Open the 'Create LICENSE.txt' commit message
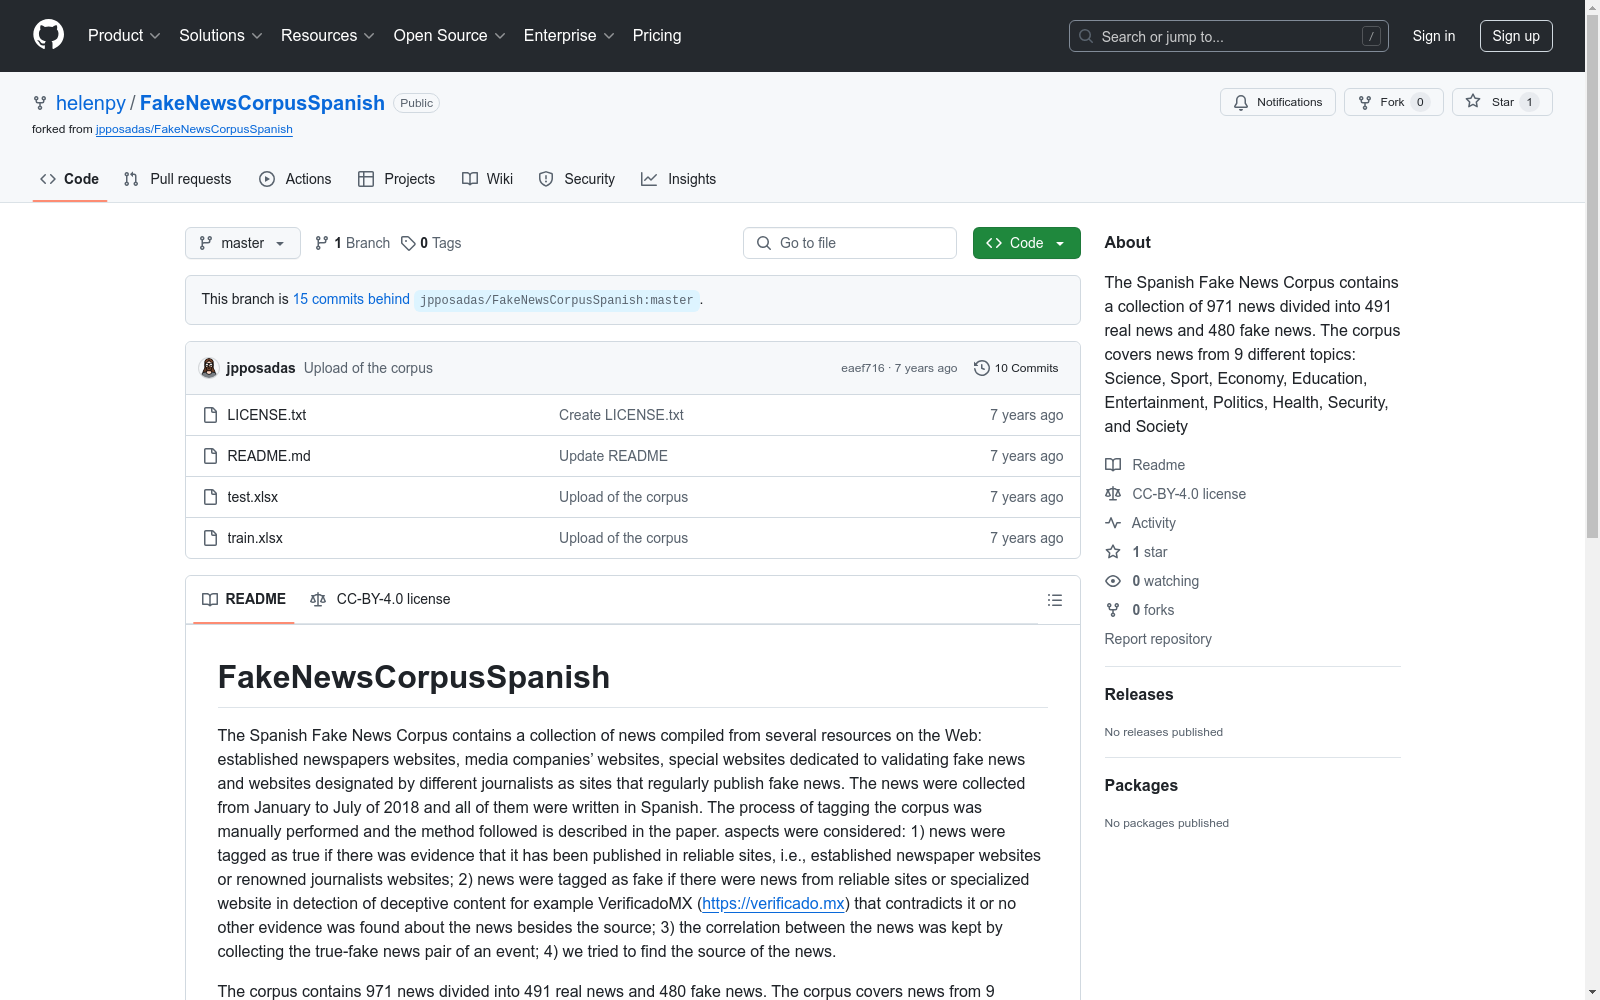The height and width of the screenshot is (1000, 1600). (x=621, y=415)
